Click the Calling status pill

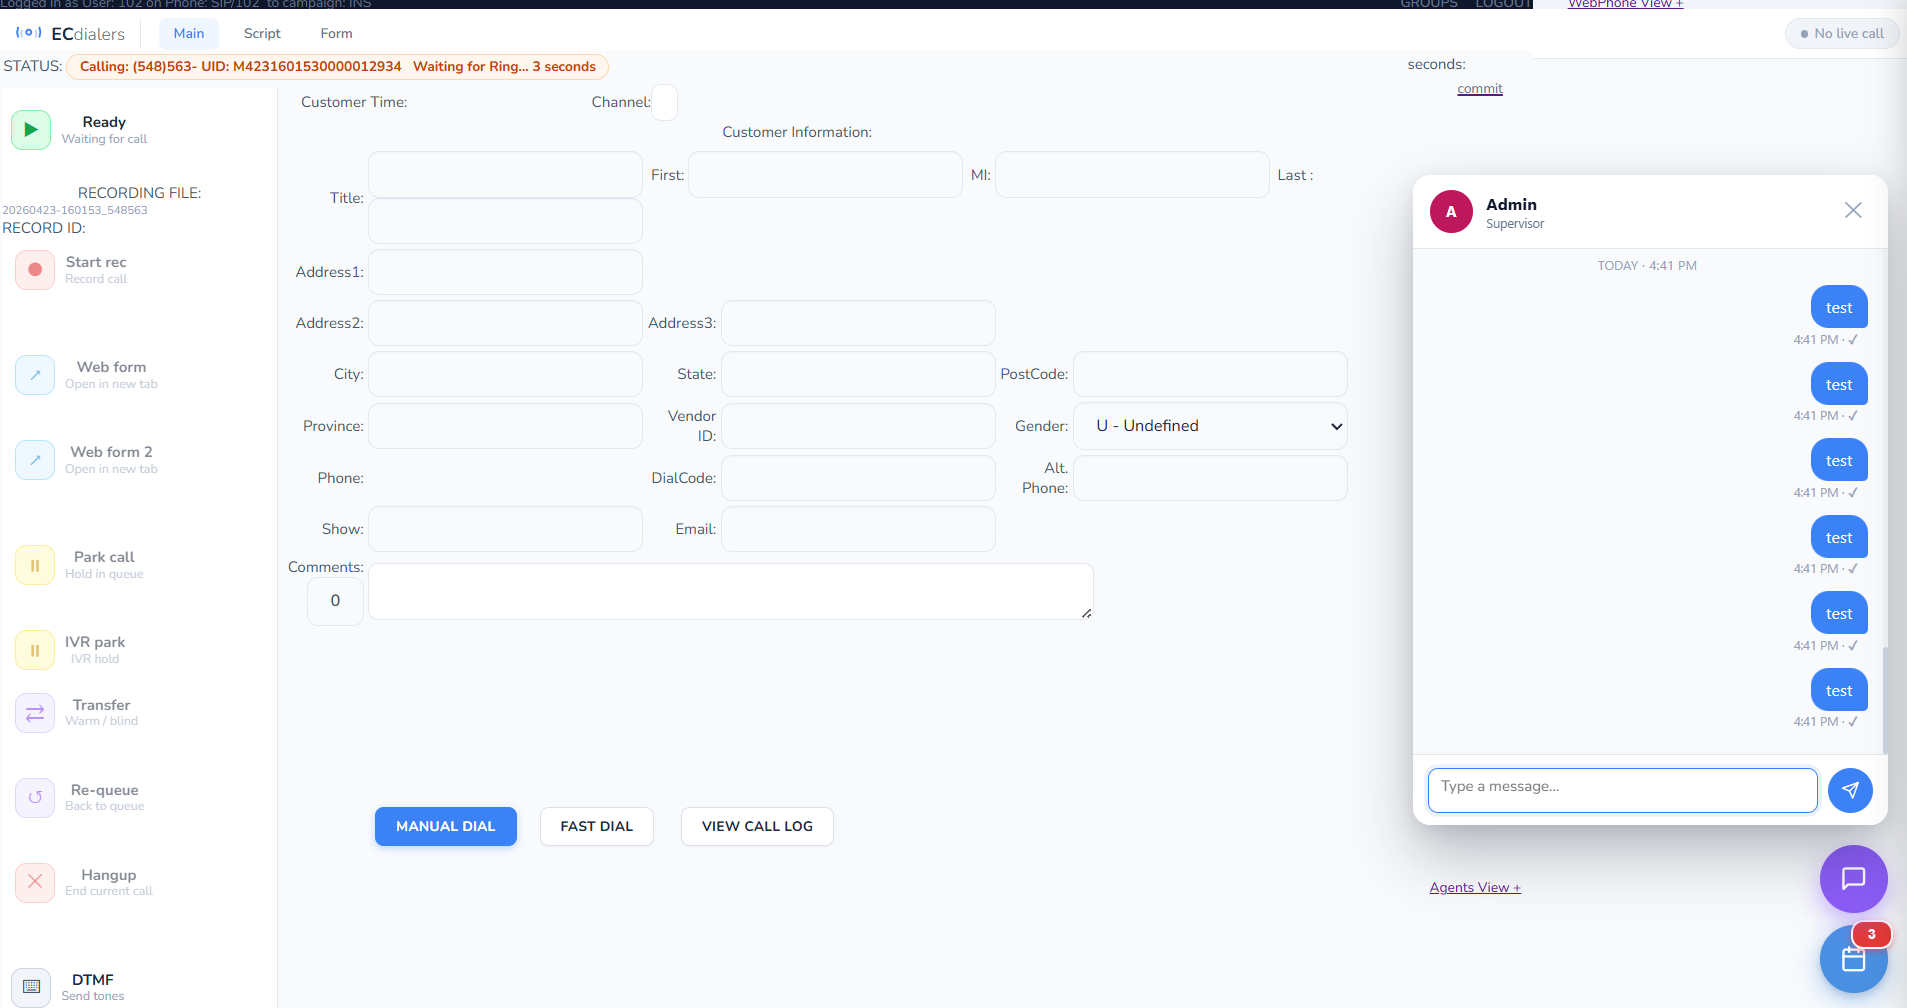pos(337,67)
